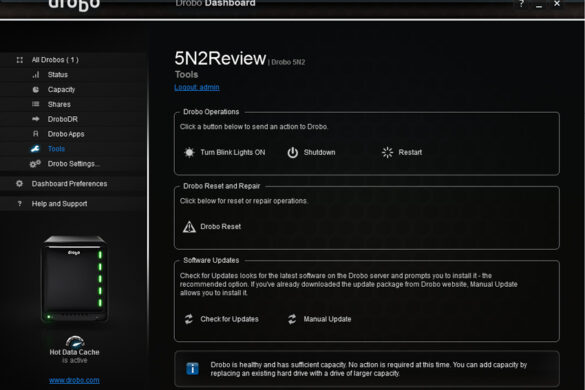Click the Hot Data Cache gauge icon
Viewport: 585px width, 390px height.
75,341
